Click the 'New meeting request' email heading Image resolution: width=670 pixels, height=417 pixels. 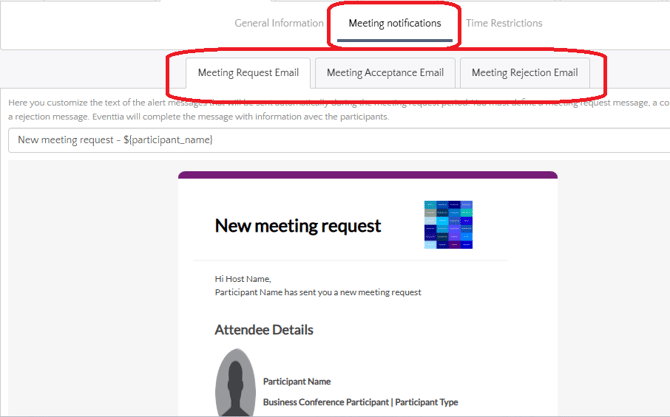(298, 226)
